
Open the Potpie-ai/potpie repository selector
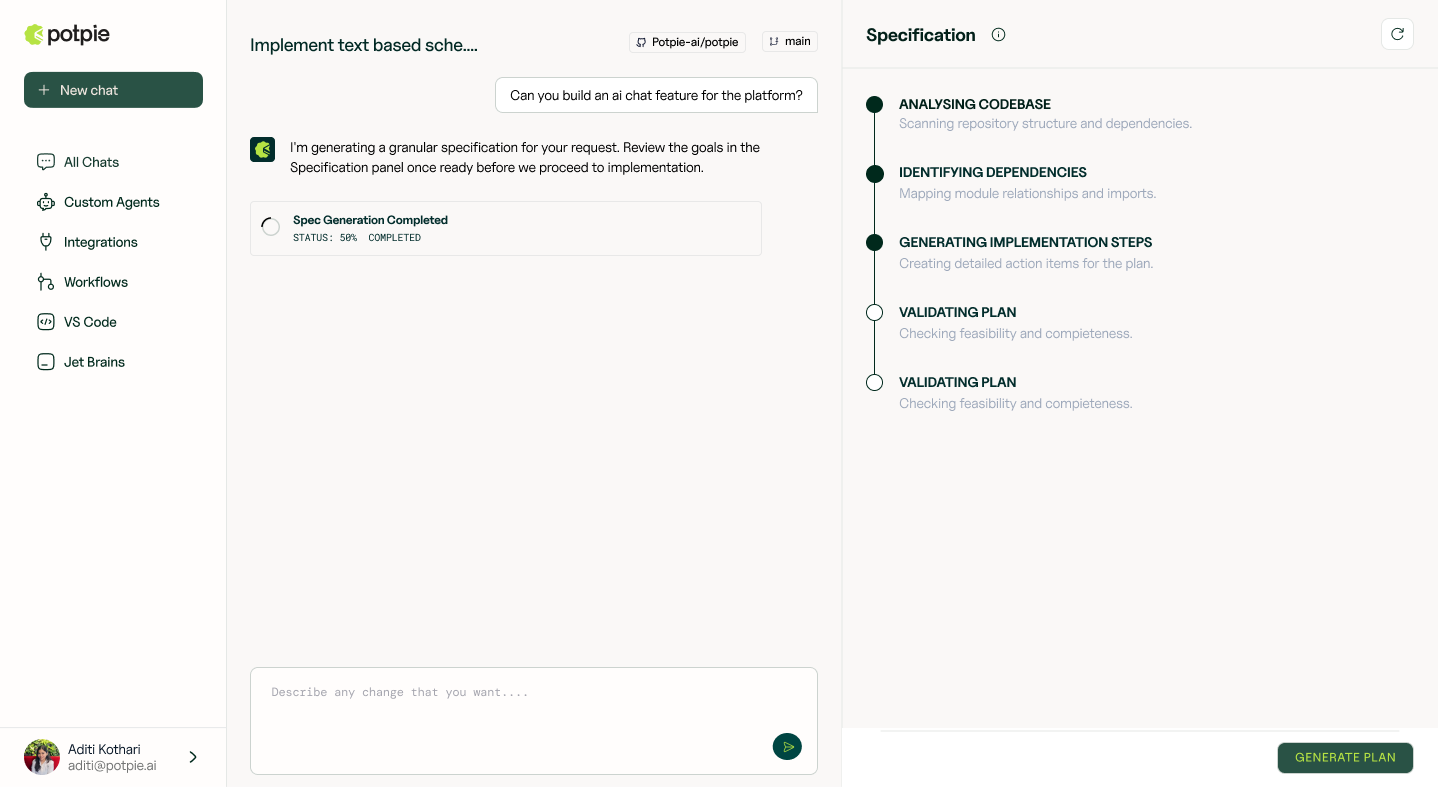pos(687,41)
